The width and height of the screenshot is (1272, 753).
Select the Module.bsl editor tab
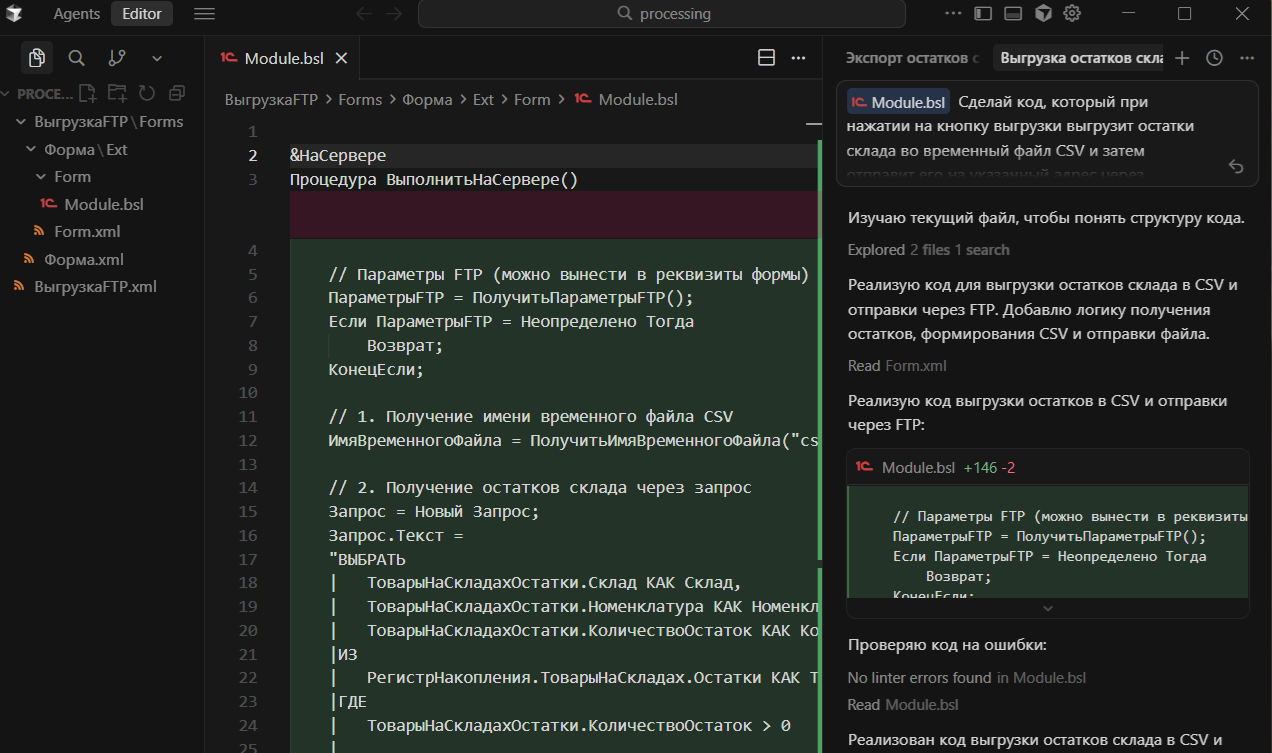(x=283, y=58)
